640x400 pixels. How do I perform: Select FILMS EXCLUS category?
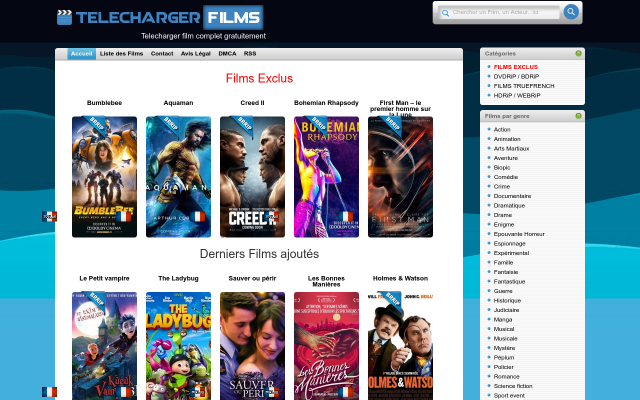click(516, 67)
